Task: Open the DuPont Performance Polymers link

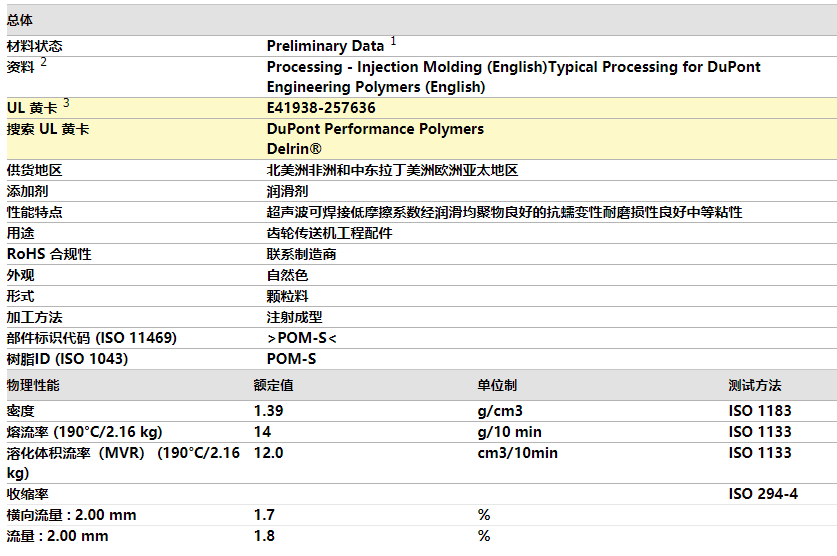Action: (375, 129)
